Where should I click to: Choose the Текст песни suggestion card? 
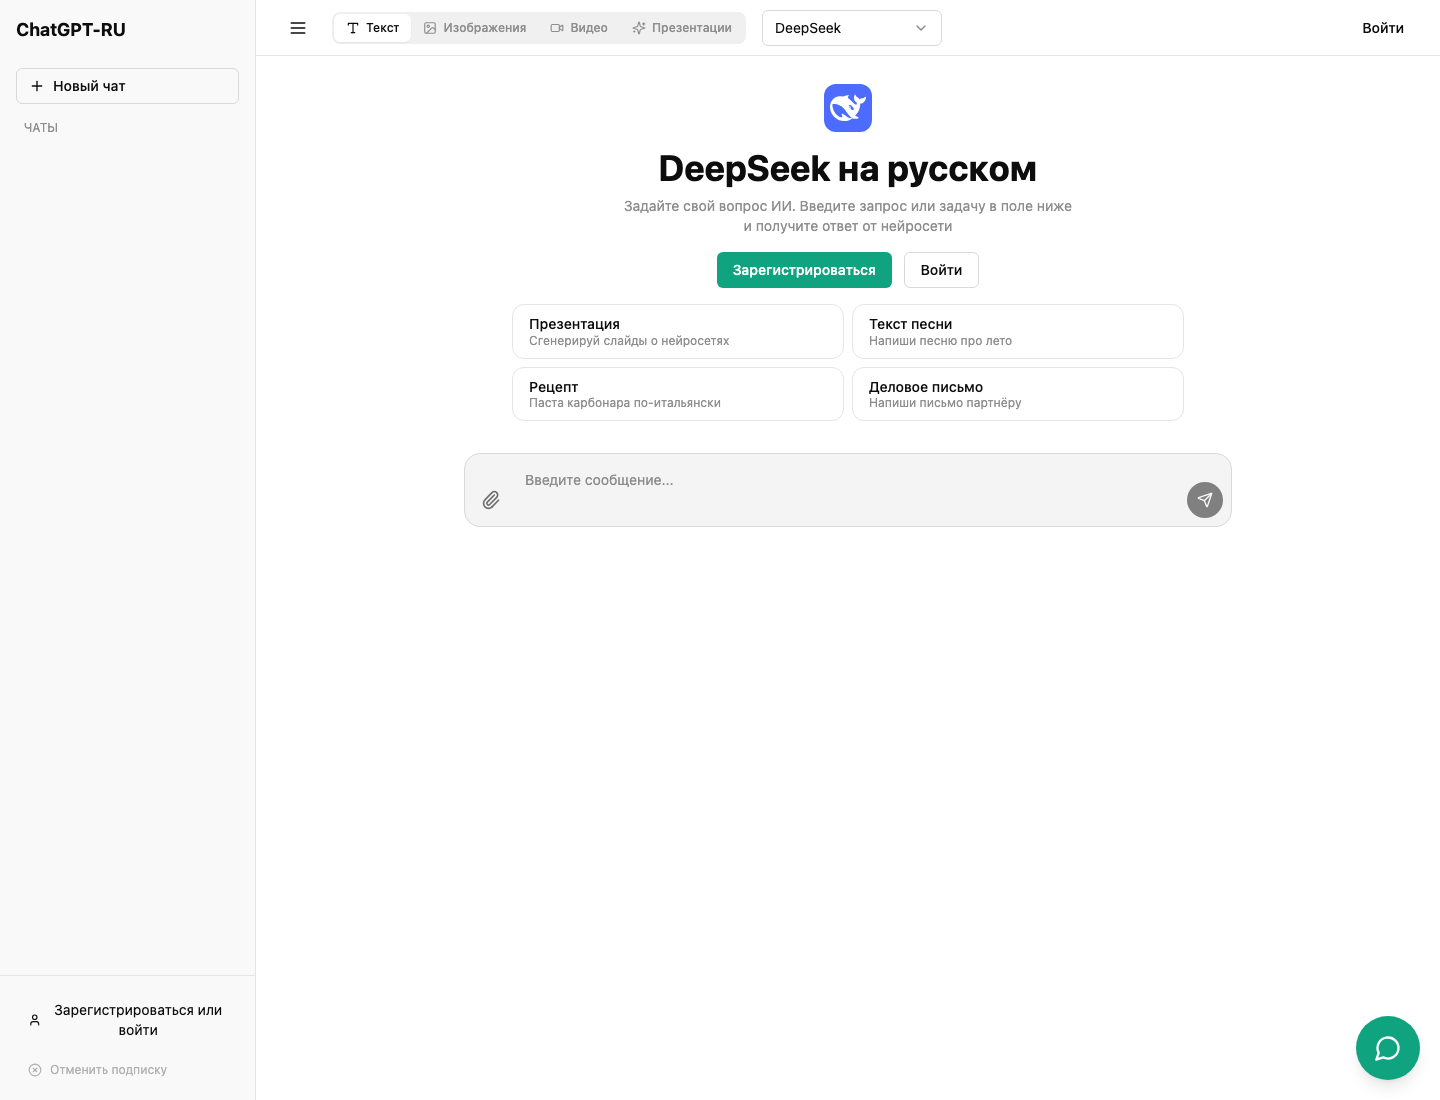tap(1018, 331)
